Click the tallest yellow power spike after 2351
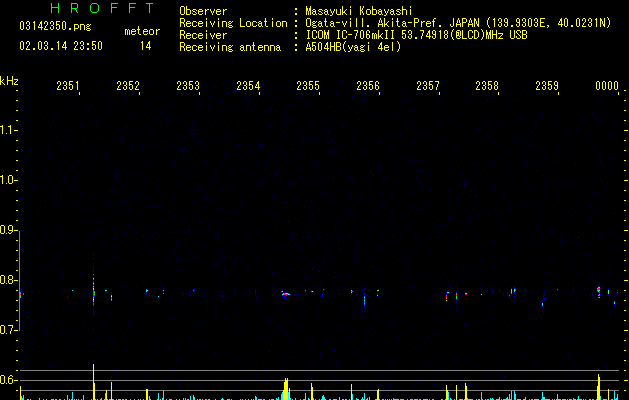This screenshot has width=629, height=400. 93,382
